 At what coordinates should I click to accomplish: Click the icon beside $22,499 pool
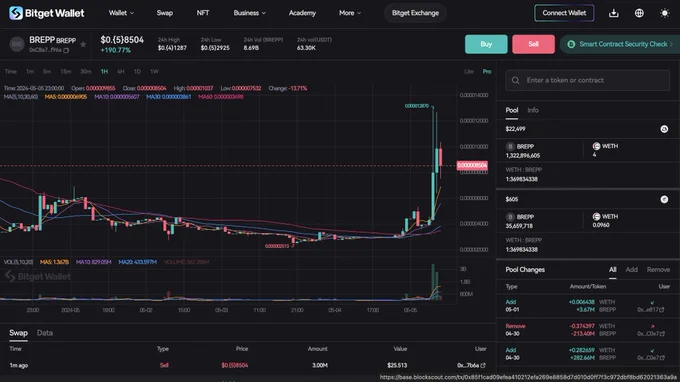[664, 129]
